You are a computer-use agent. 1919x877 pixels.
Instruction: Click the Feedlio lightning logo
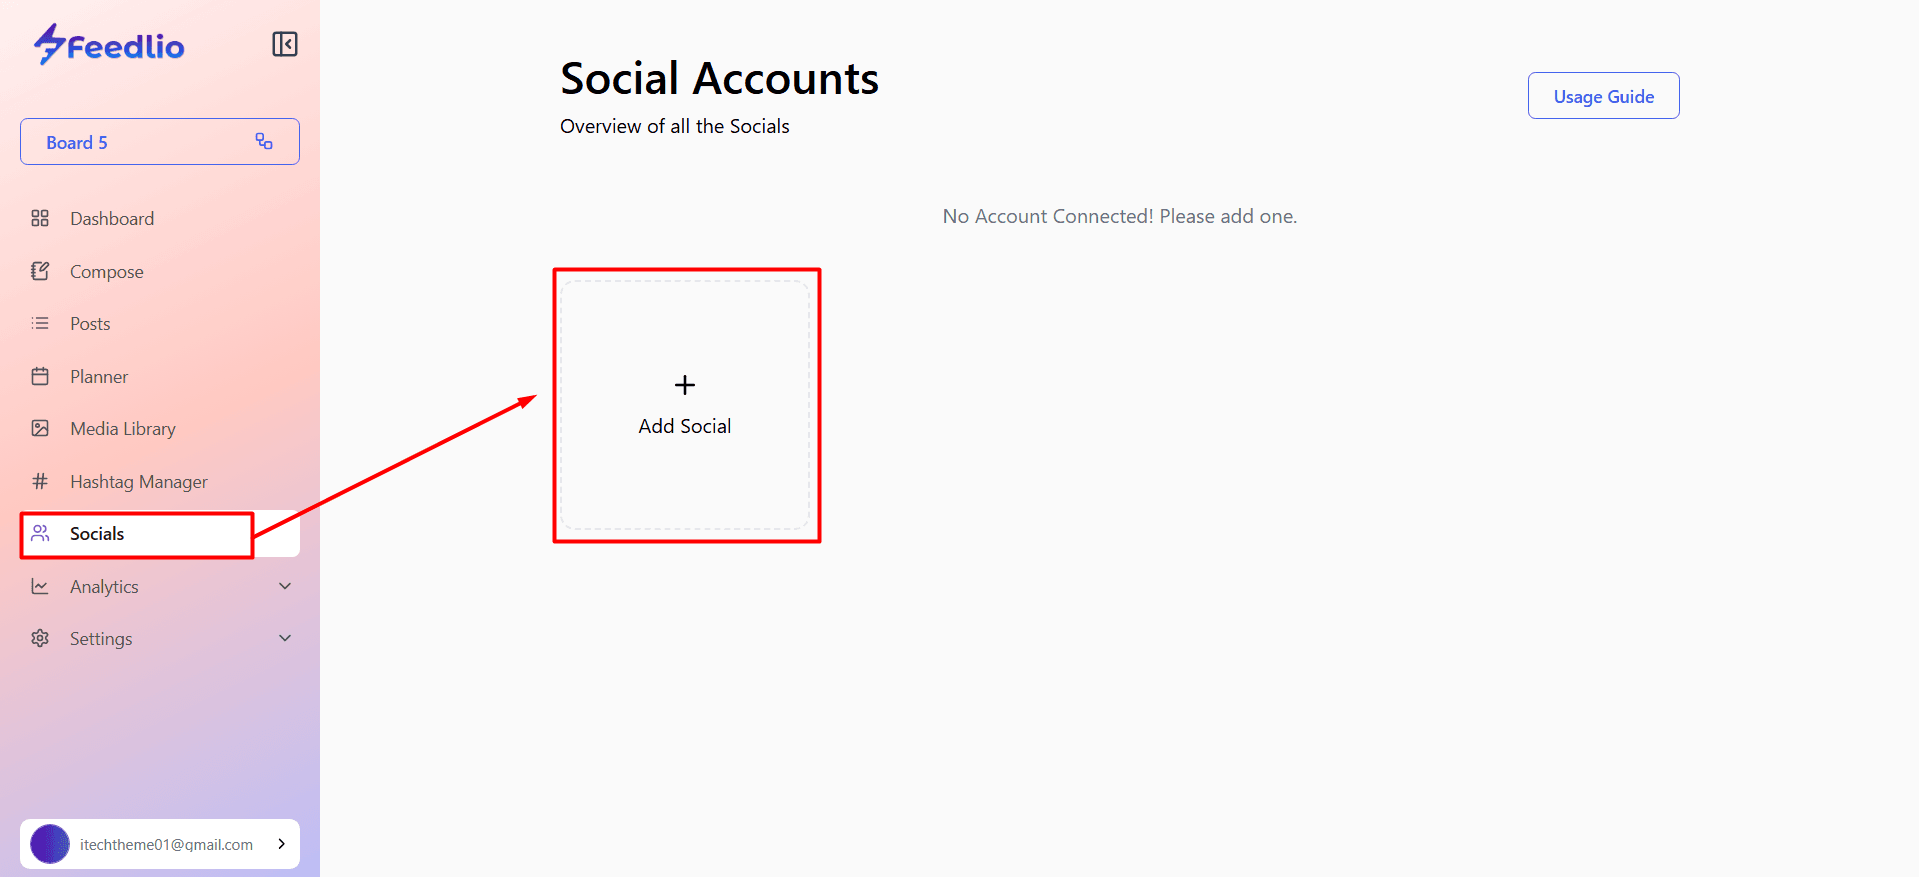(x=49, y=44)
